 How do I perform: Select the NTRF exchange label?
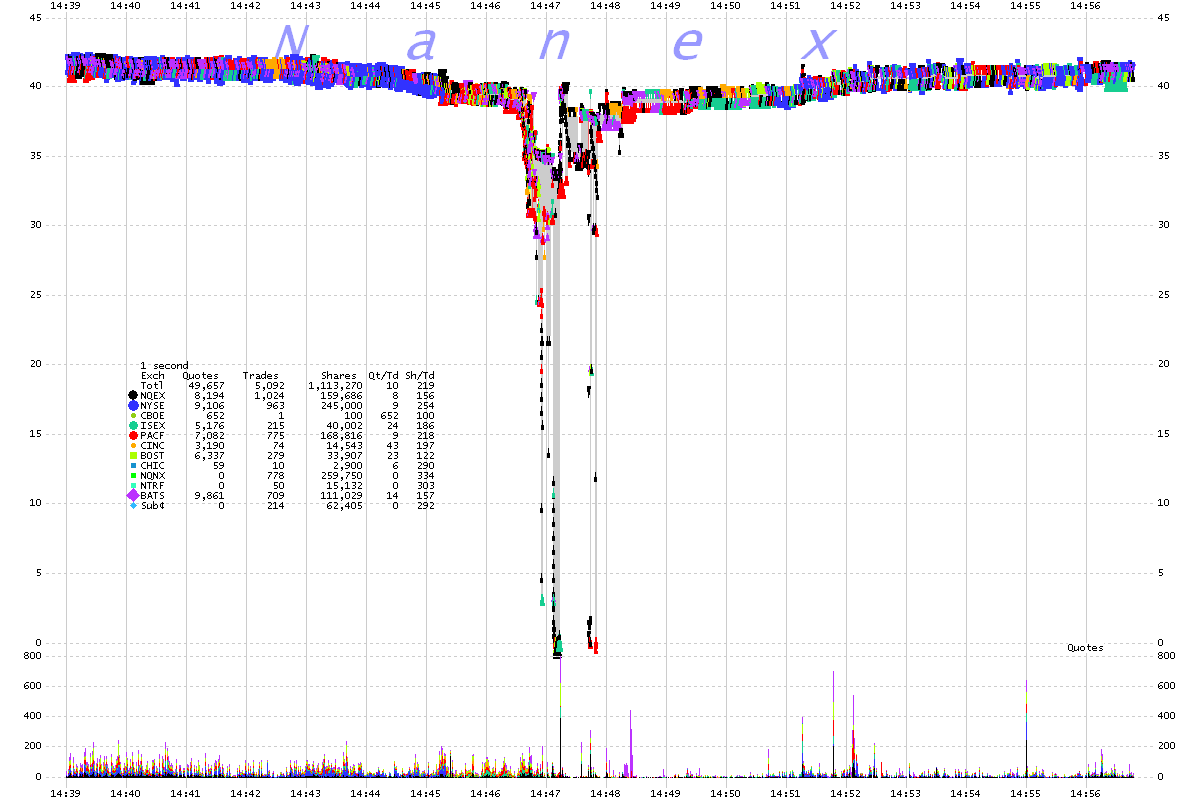click(x=152, y=486)
